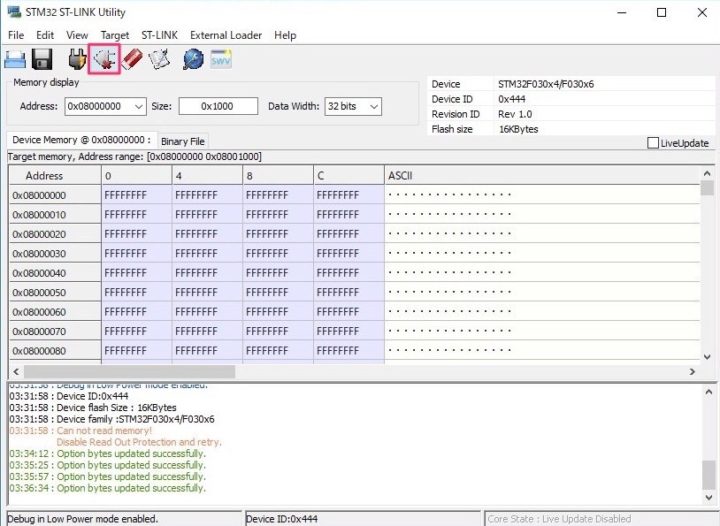The image size is (720, 526).
Task: Click the log panel scroll down arrow
Action: pos(707,497)
